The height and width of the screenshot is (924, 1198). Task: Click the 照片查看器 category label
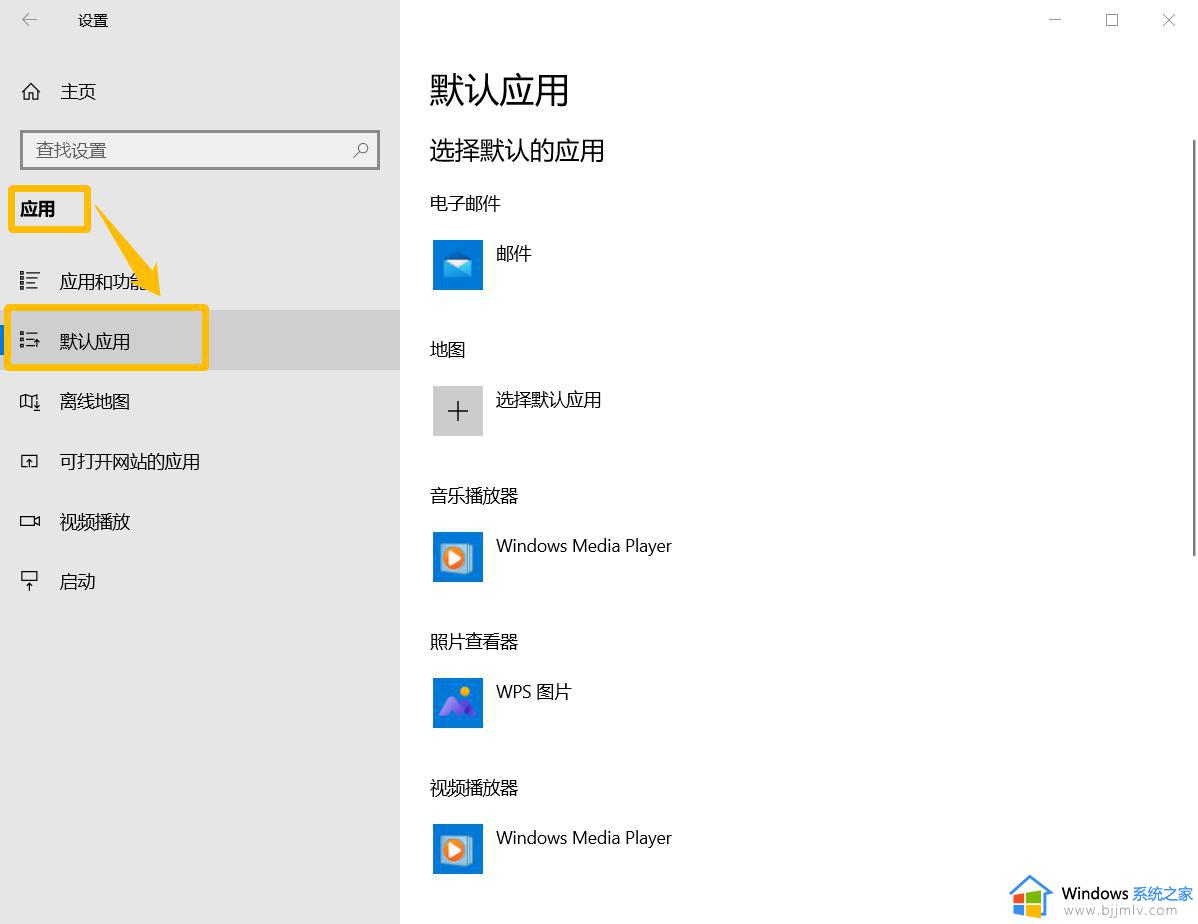click(474, 641)
